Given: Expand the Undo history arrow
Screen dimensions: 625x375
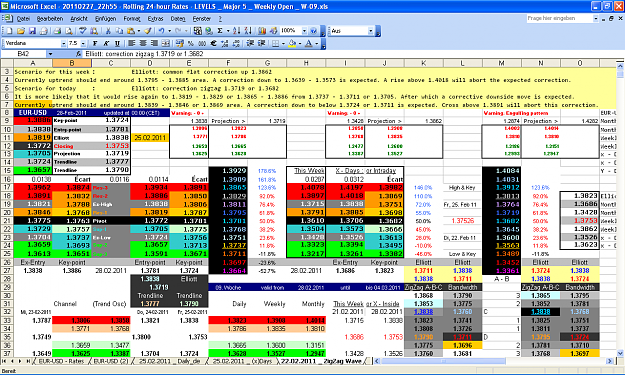Looking at the screenshot, I should click(169, 31).
